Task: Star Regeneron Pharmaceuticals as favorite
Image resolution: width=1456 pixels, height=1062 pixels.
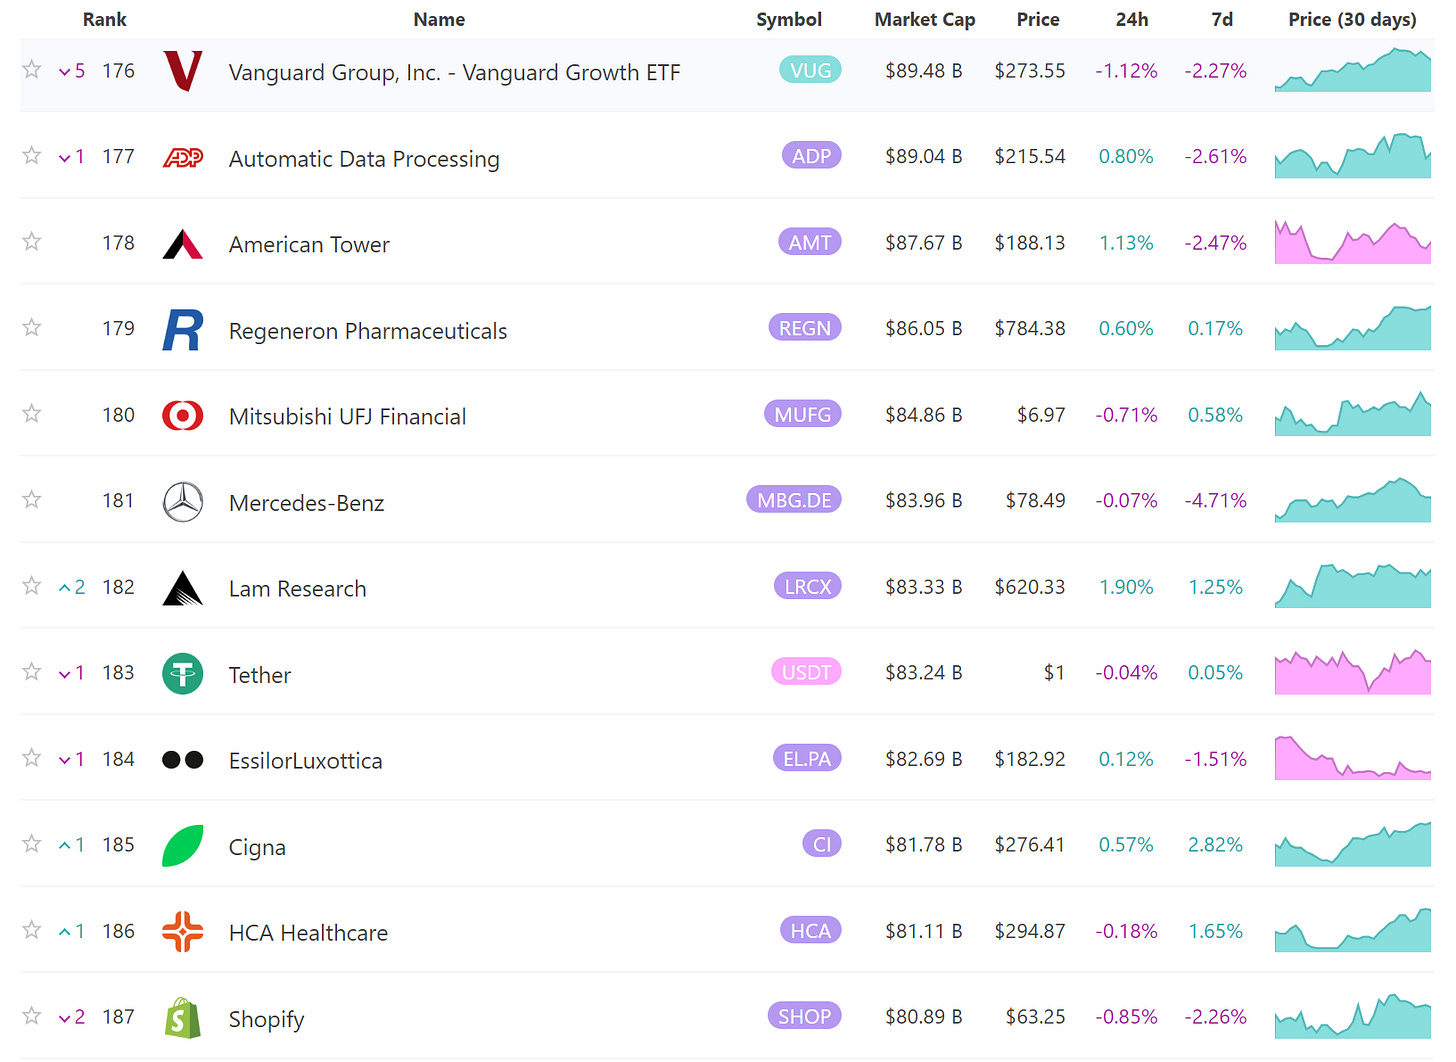Action: click(32, 327)
